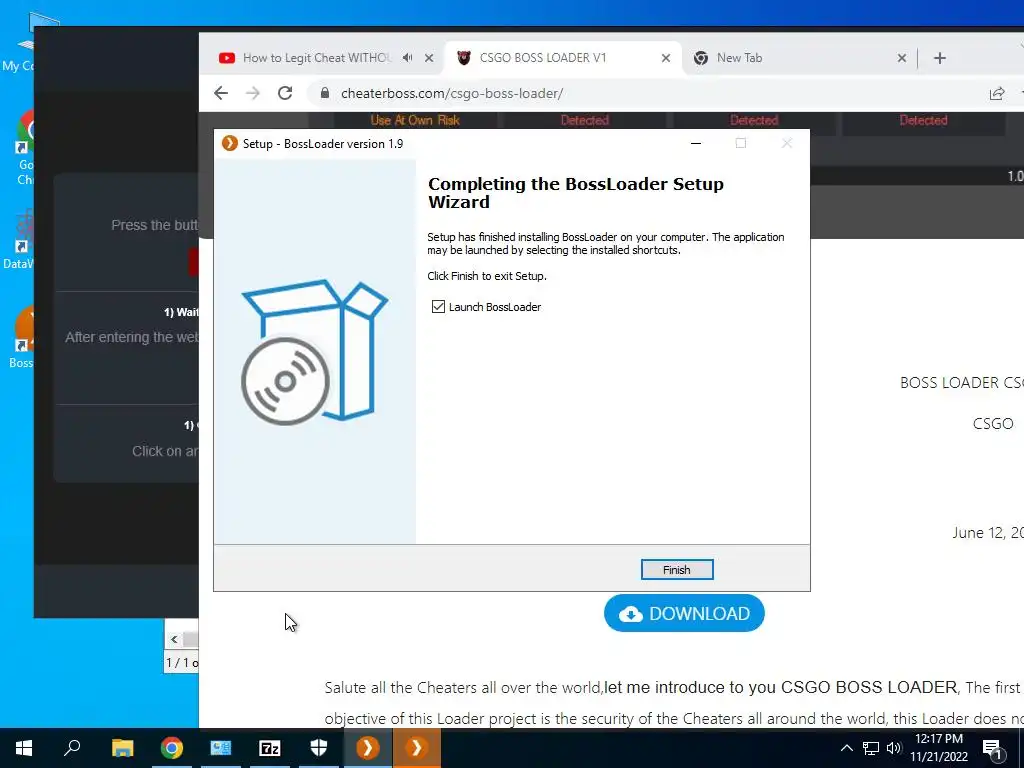This screenshot has width=1024, height=768.
Task: Click the network tray icon
Action: tap(871, 748)
